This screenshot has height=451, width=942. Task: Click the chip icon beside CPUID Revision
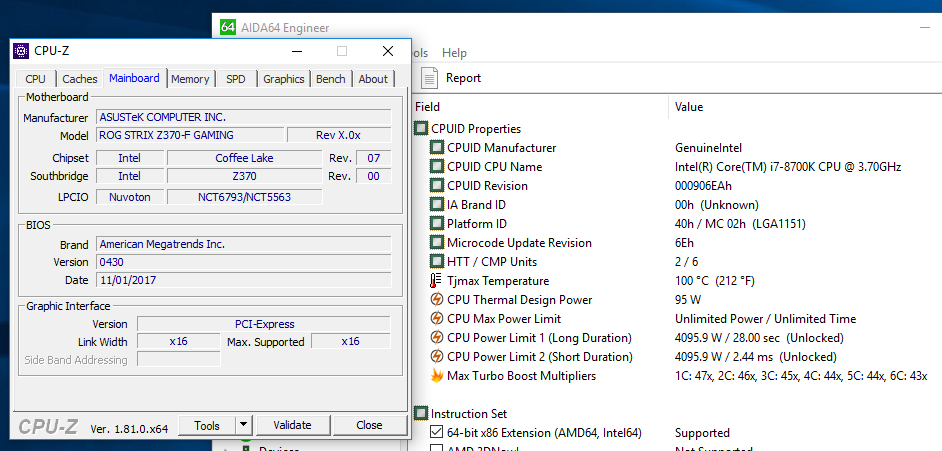pos(437,186)
